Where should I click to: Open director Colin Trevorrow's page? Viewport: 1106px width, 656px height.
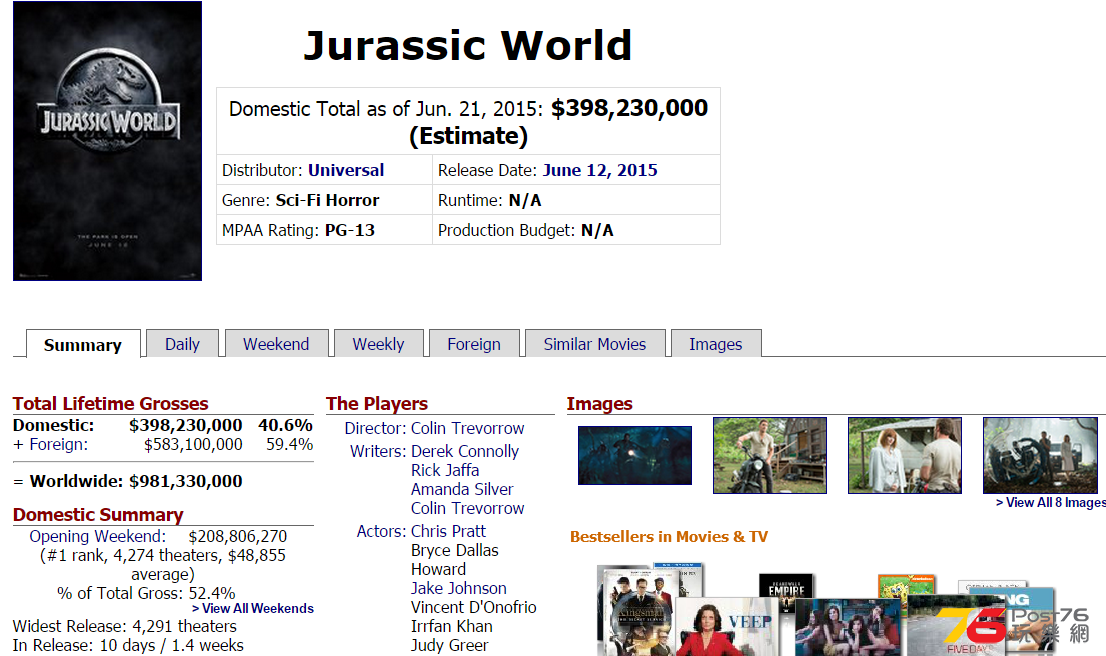468,428
